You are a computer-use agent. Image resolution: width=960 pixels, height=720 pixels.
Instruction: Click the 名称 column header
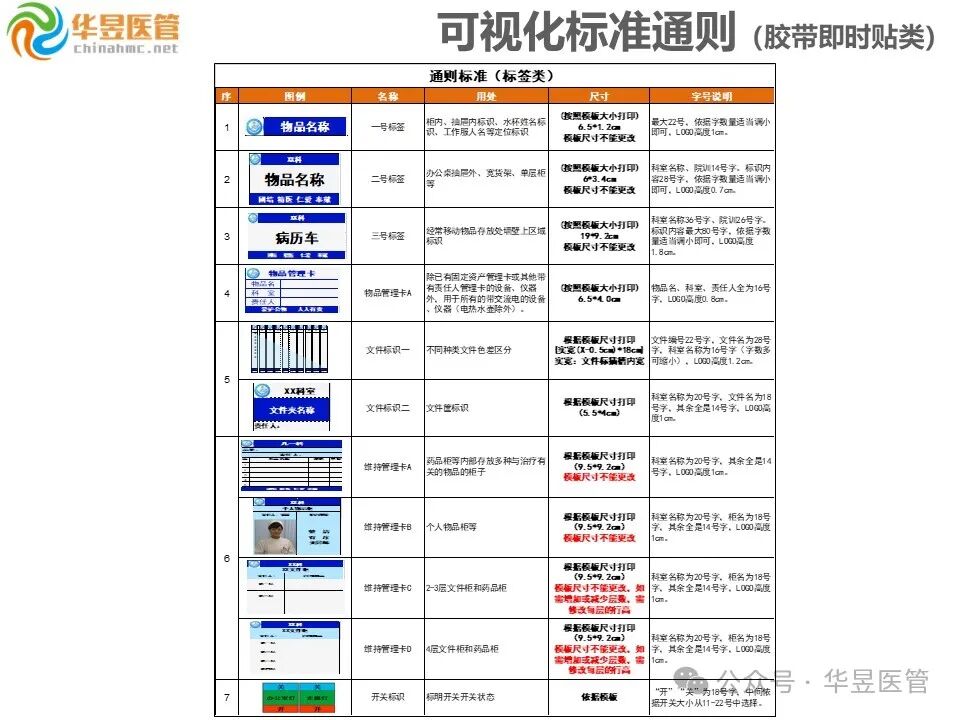(388, 96)
